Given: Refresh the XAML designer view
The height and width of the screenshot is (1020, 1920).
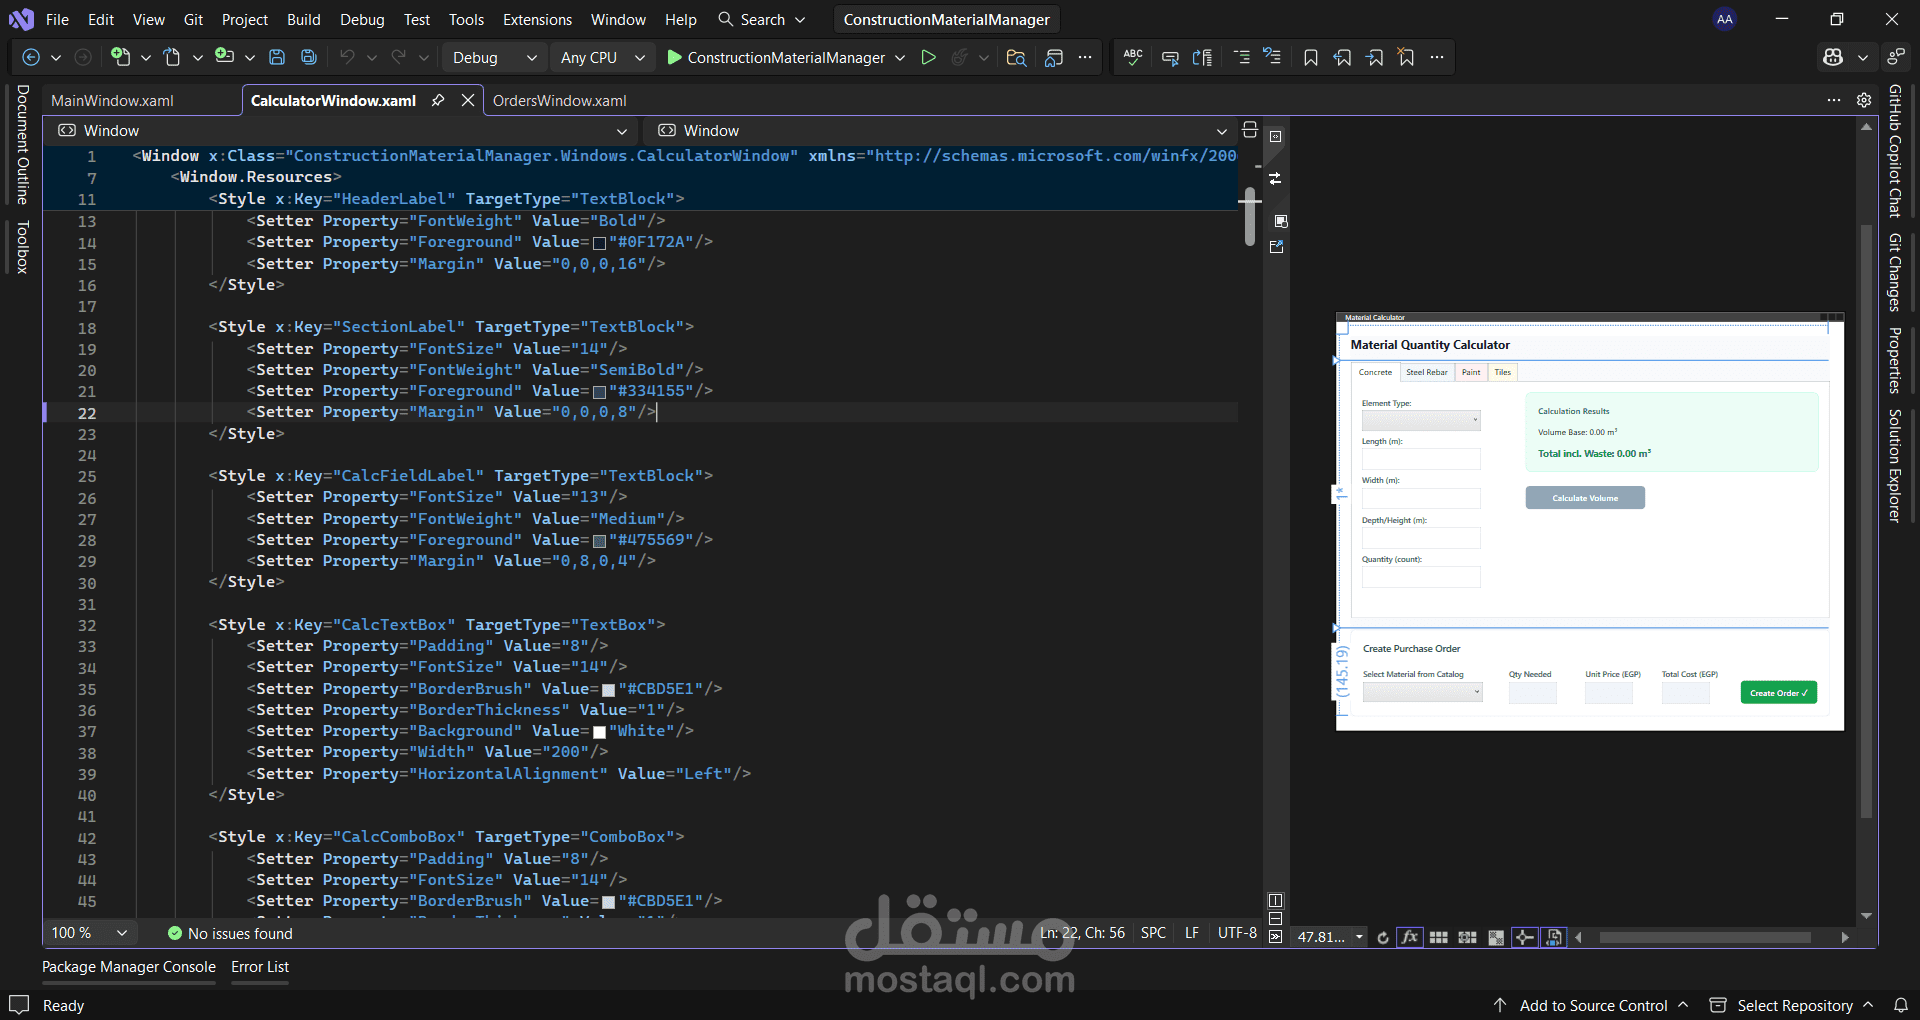Looking at the screenshot, I should point(1383,937).
